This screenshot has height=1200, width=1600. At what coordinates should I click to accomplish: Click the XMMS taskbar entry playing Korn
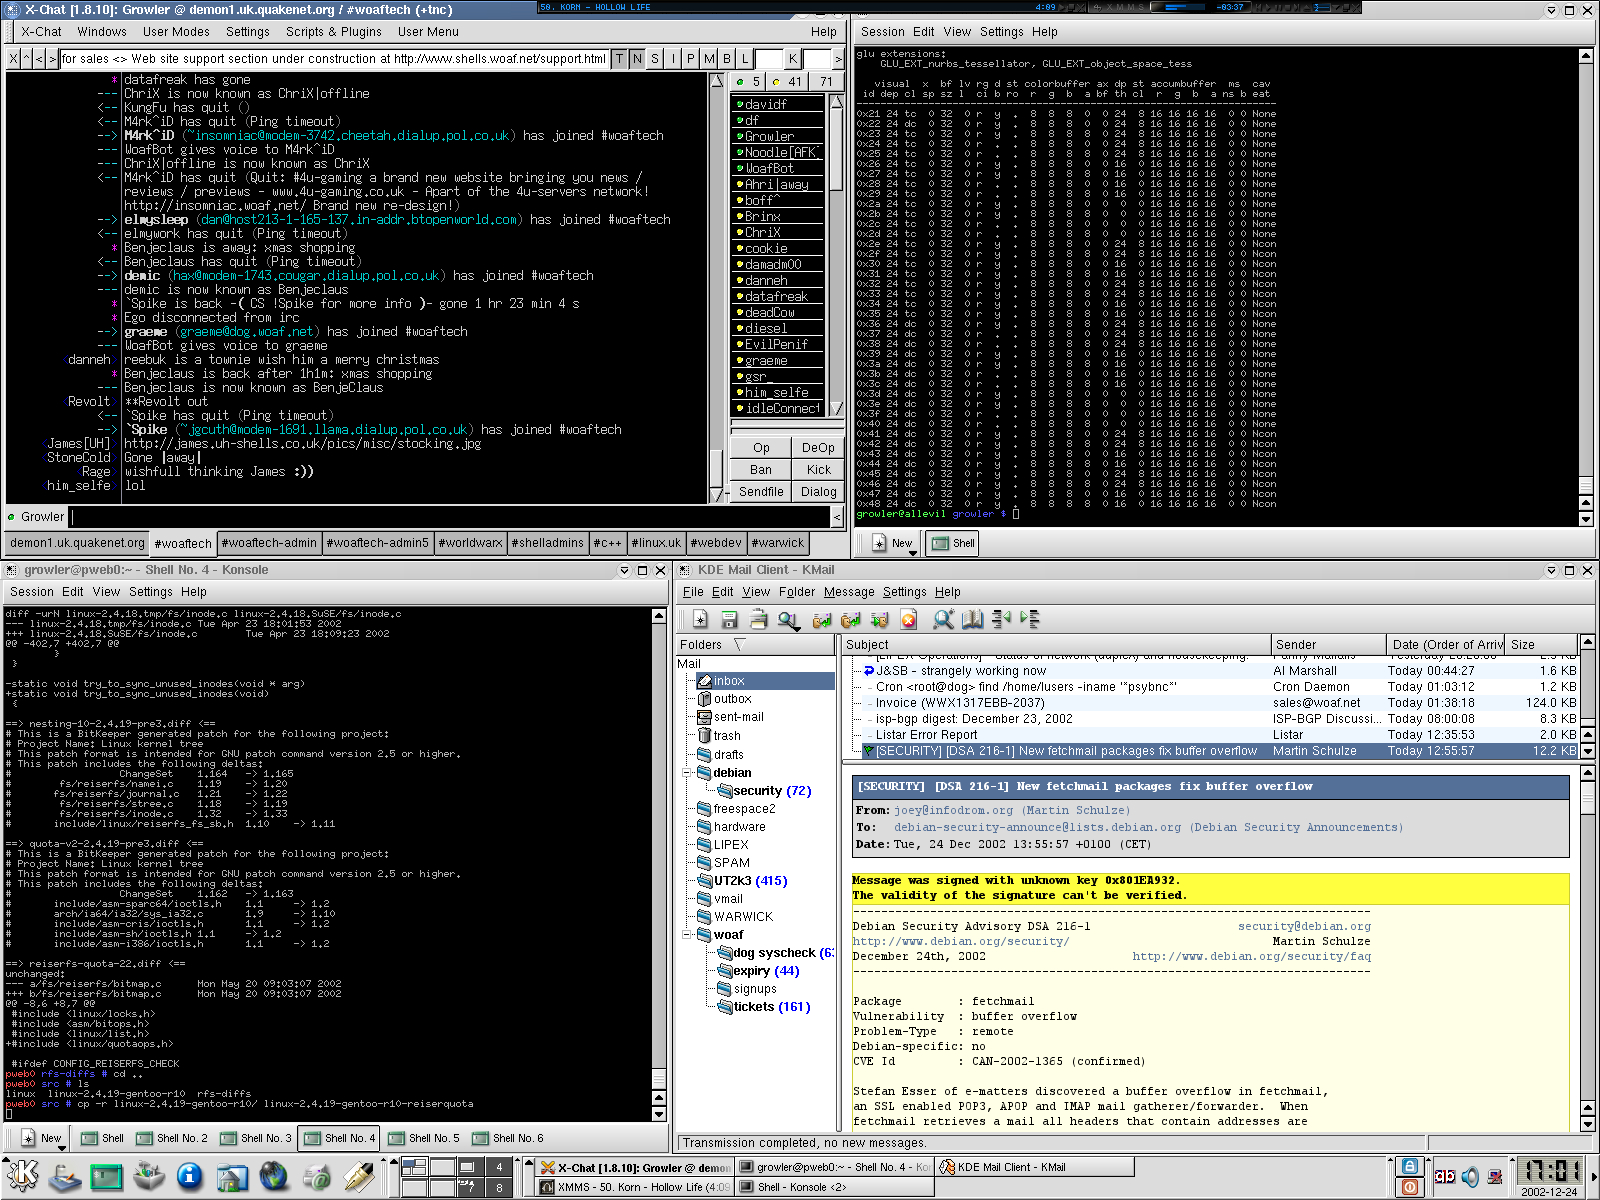[x=634, y=1187]
